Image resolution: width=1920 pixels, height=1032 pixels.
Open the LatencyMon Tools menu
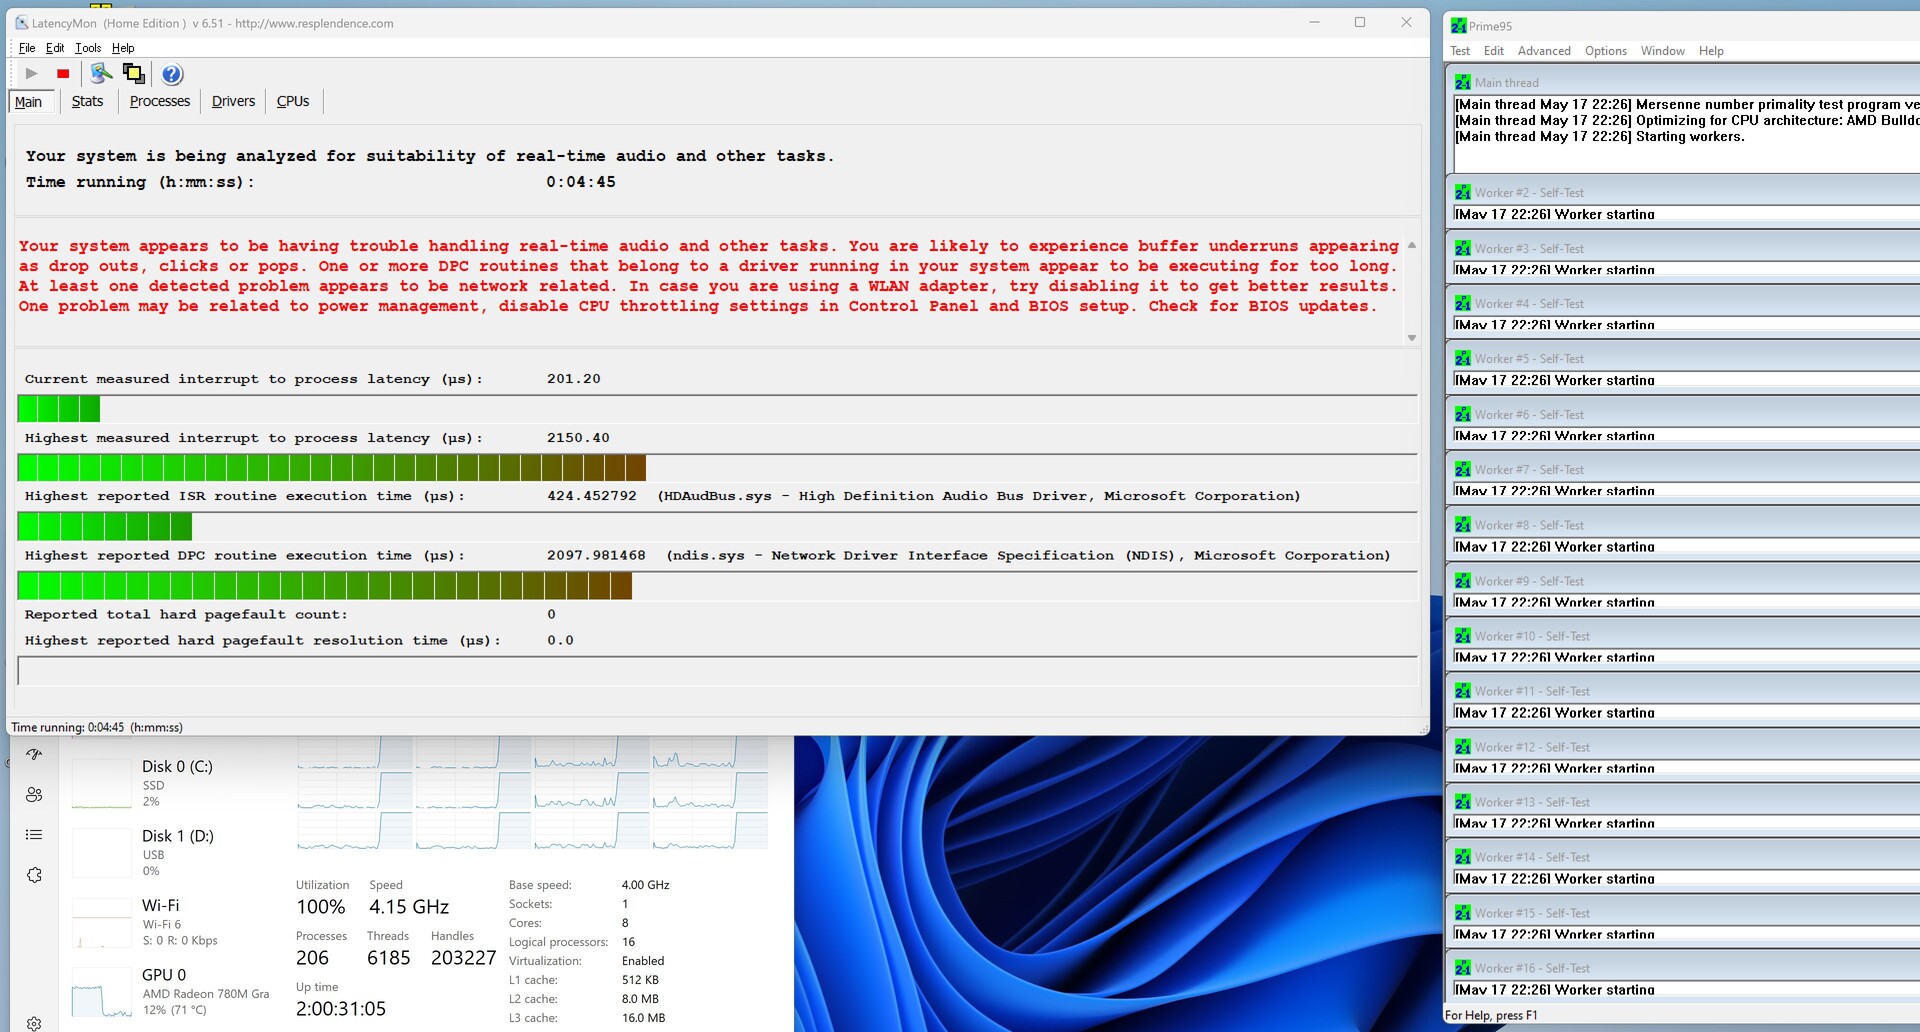point(88,48)
